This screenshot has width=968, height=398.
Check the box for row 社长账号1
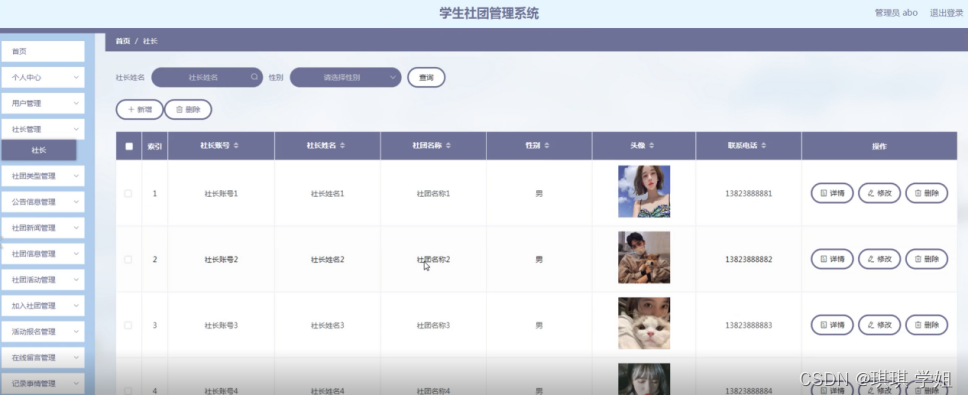pyautogui.click(x=128, y=193)
